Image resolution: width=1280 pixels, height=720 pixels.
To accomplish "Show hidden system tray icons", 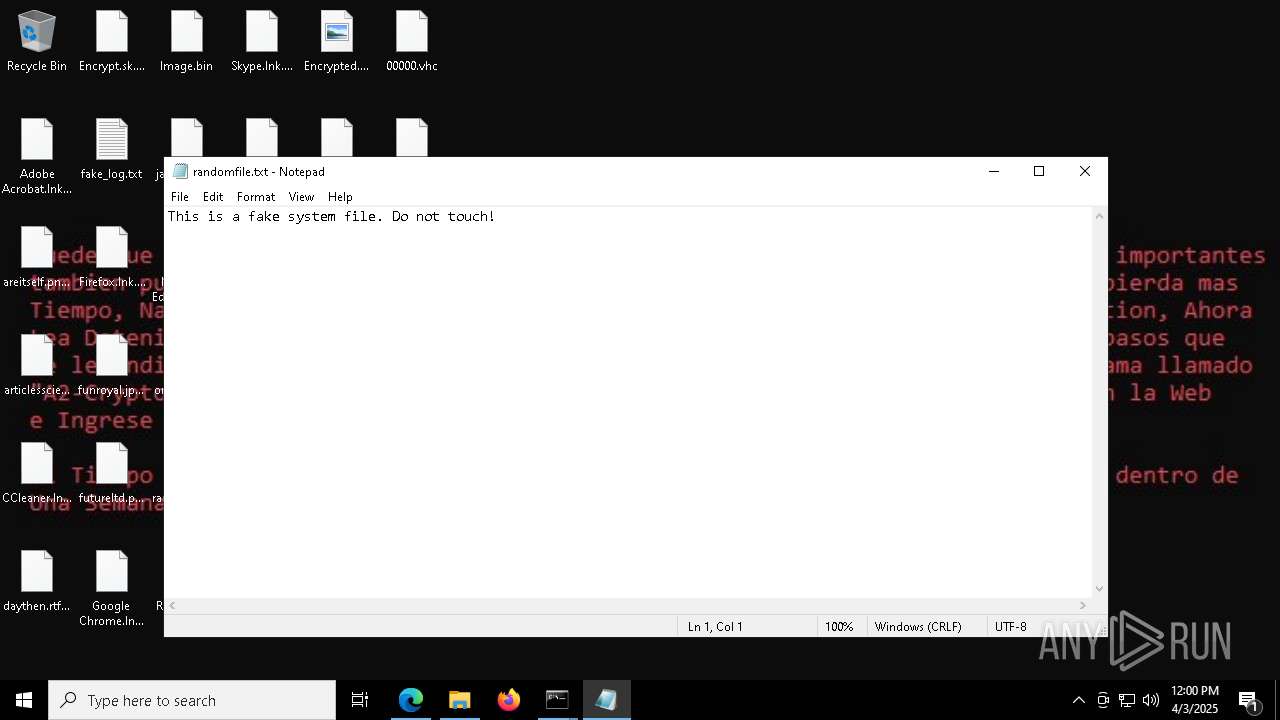I will [x=1078, y=700].
